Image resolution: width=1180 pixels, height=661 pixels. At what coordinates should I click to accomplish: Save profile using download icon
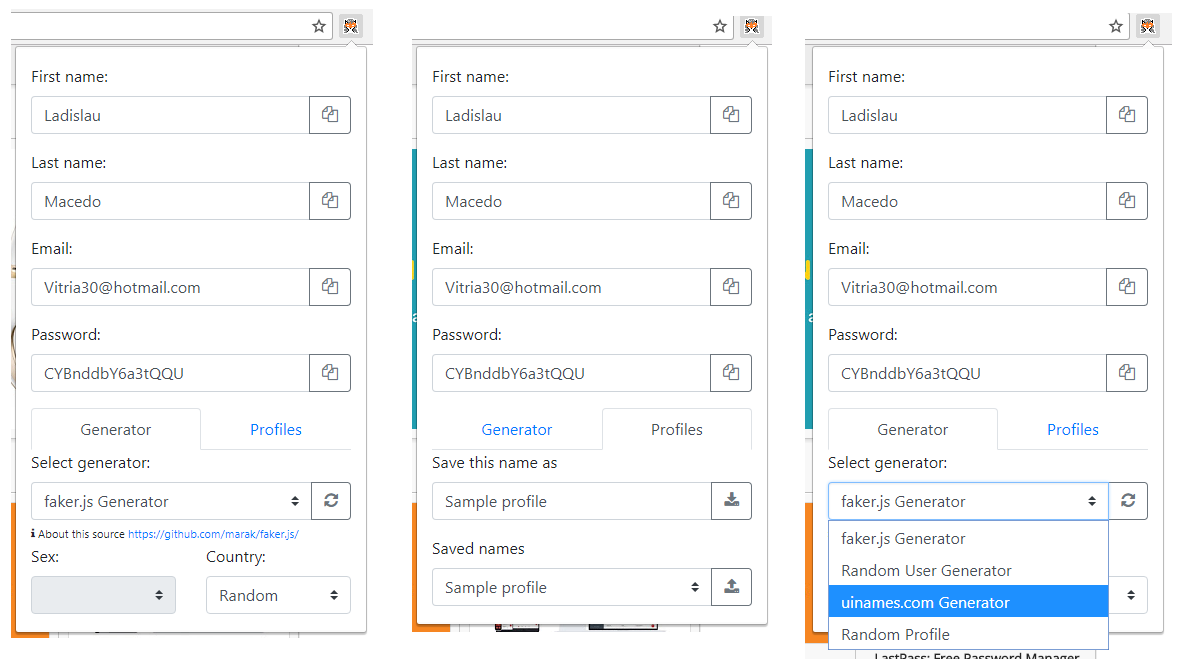click(731, 501)
